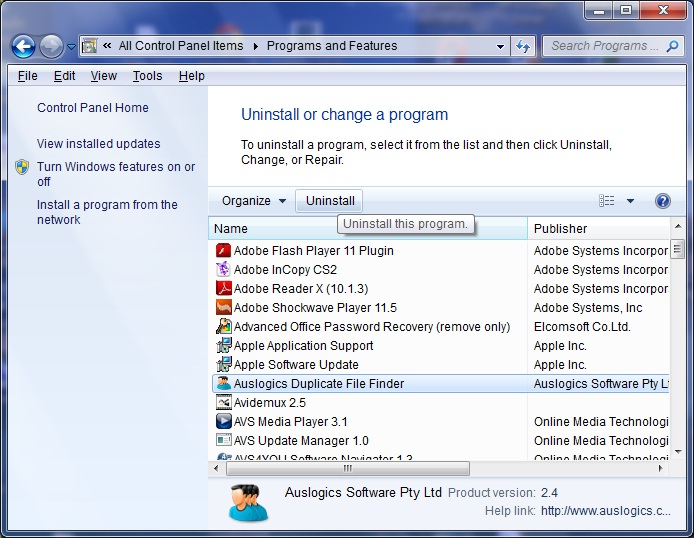This screenshot has height=538, width=694.
Task: Click the vertical scrollbar thumb
Action: pos(678,249)
